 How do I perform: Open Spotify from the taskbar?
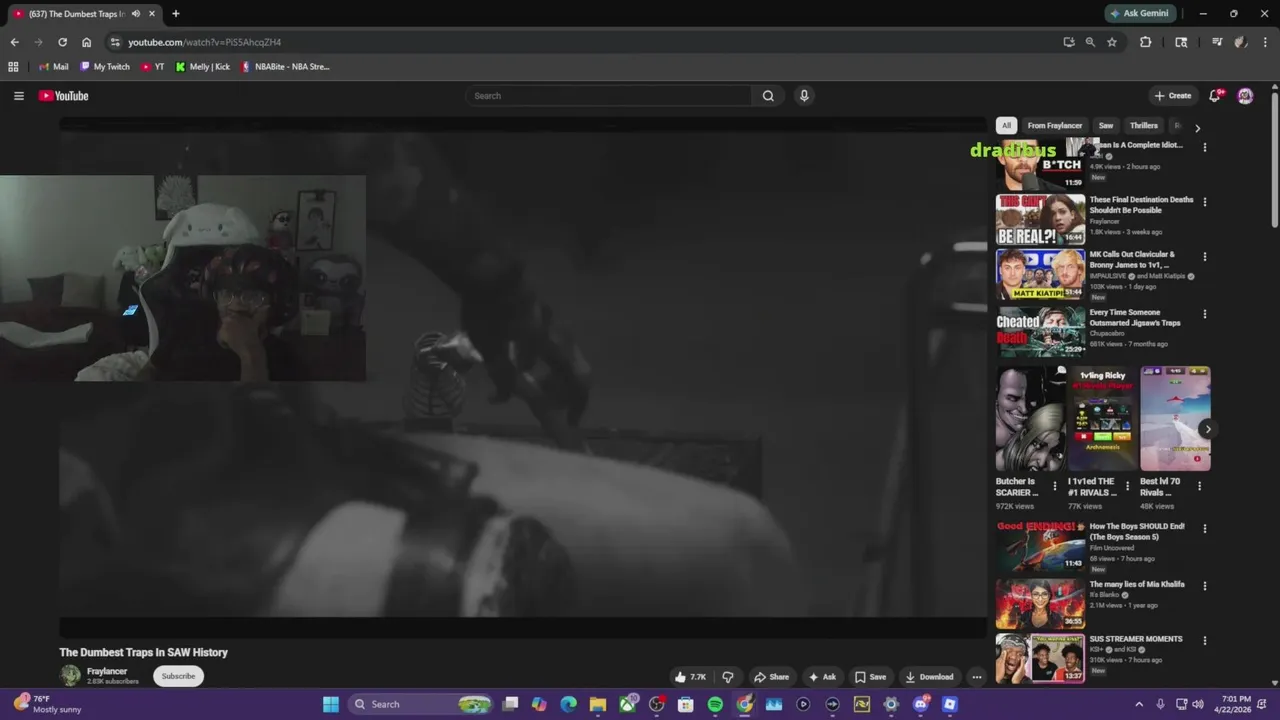click(715, 704)
